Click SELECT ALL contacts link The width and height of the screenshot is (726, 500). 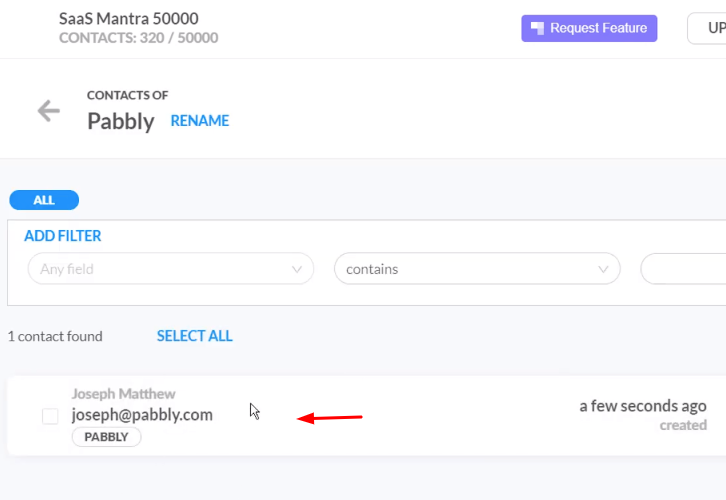click(x=194, y=336)
